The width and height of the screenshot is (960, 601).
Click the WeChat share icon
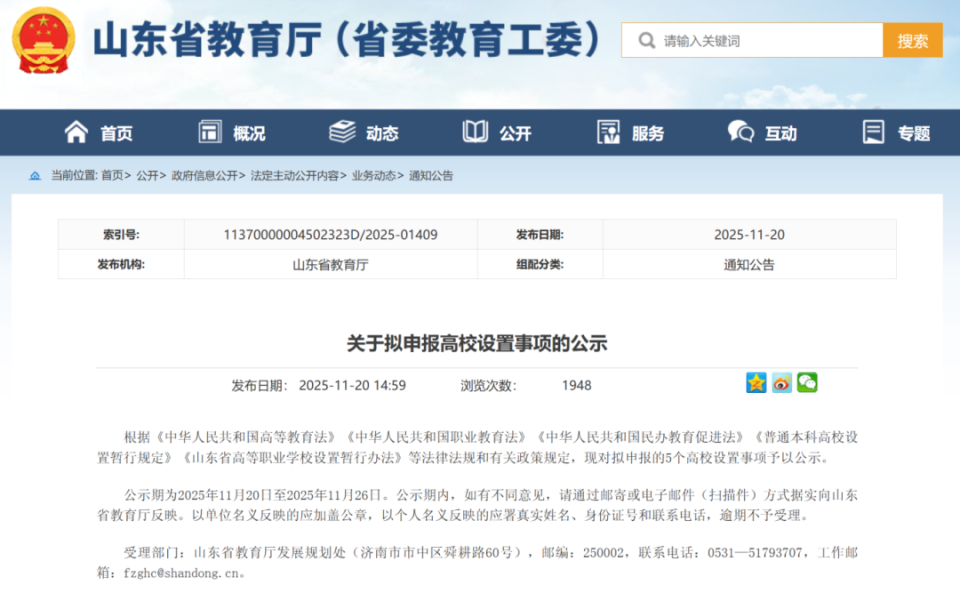click(807, 382)
